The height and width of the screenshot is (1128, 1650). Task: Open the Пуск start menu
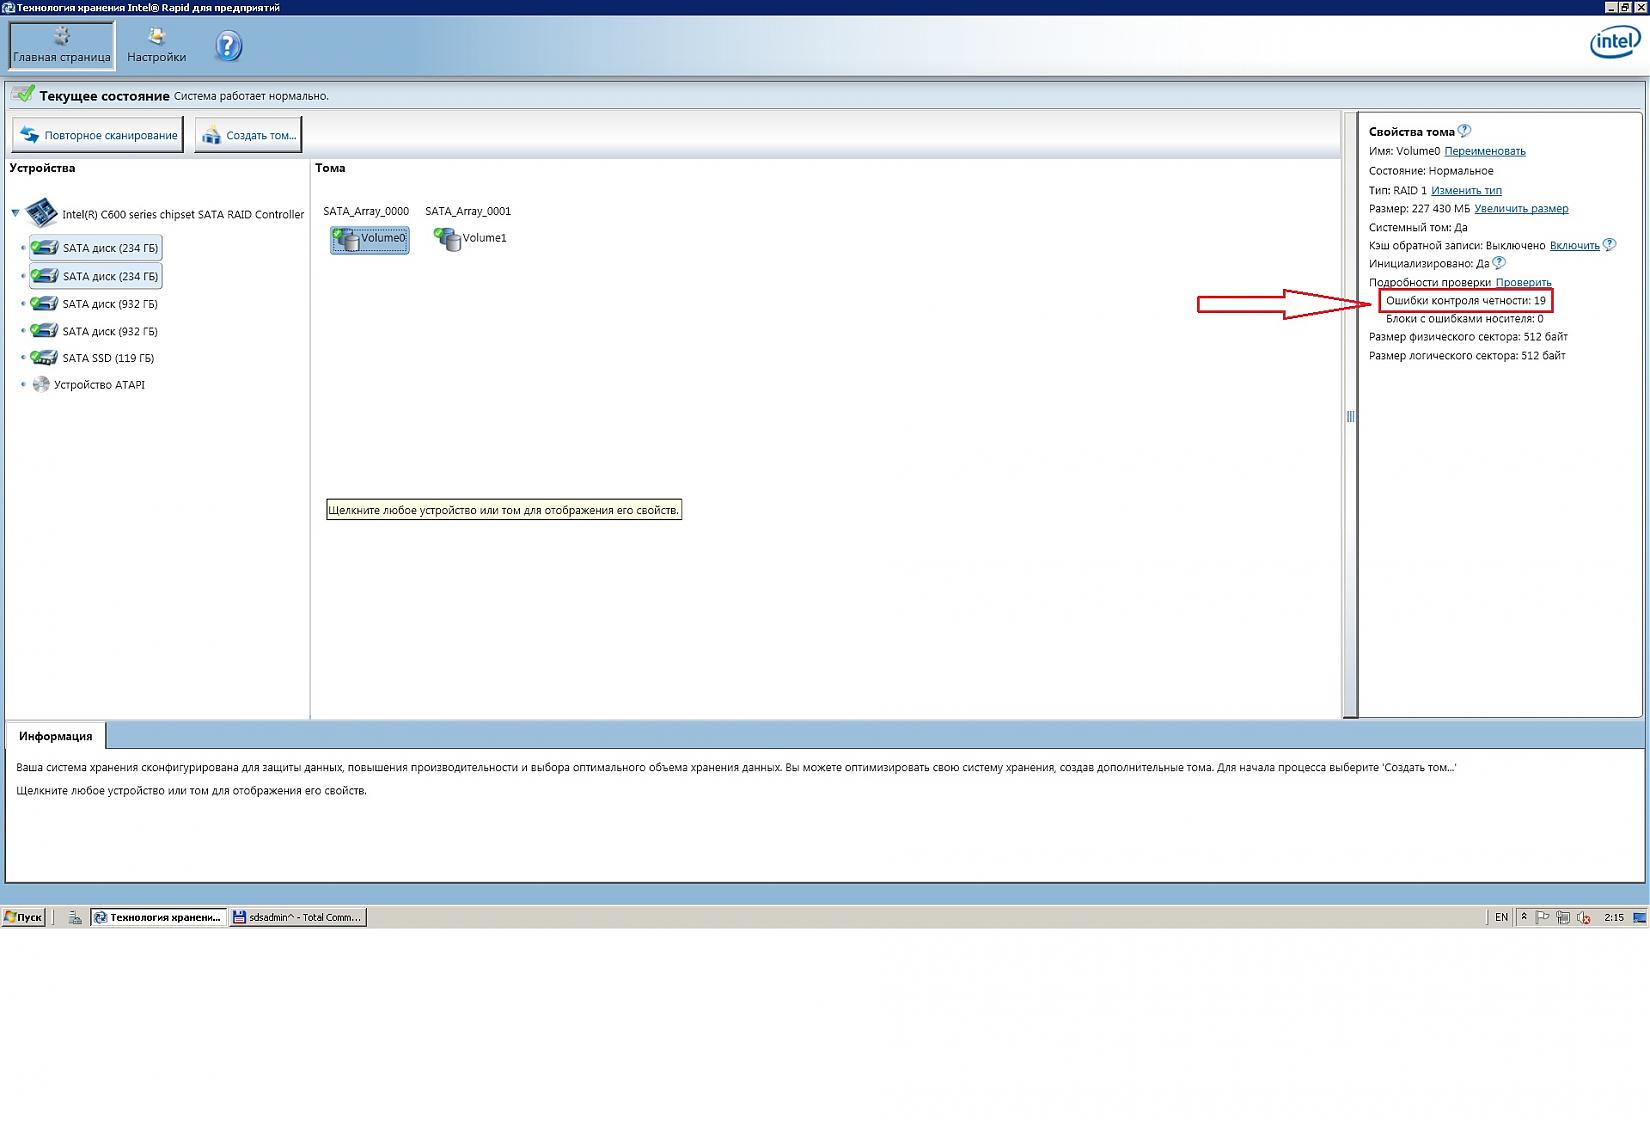pos(23,917)
